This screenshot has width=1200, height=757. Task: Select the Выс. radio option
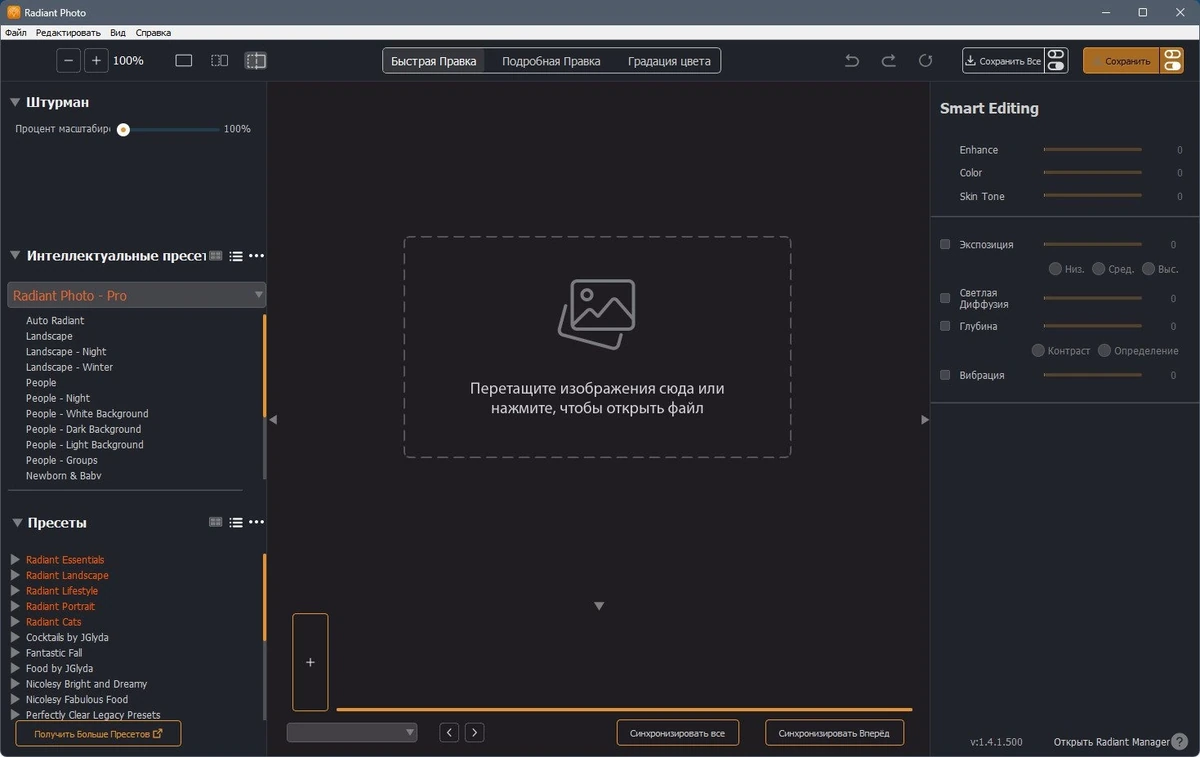coord(1148,269)
